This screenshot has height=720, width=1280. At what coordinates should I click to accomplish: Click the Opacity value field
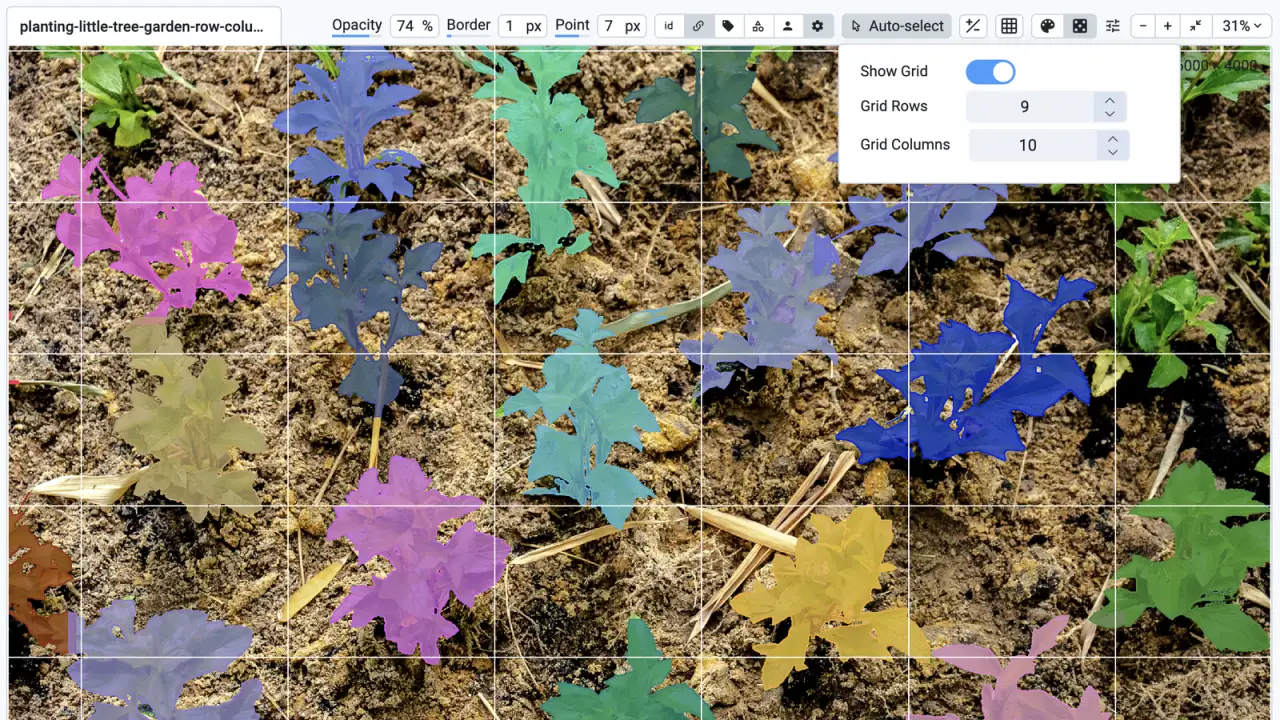(414, 26)
